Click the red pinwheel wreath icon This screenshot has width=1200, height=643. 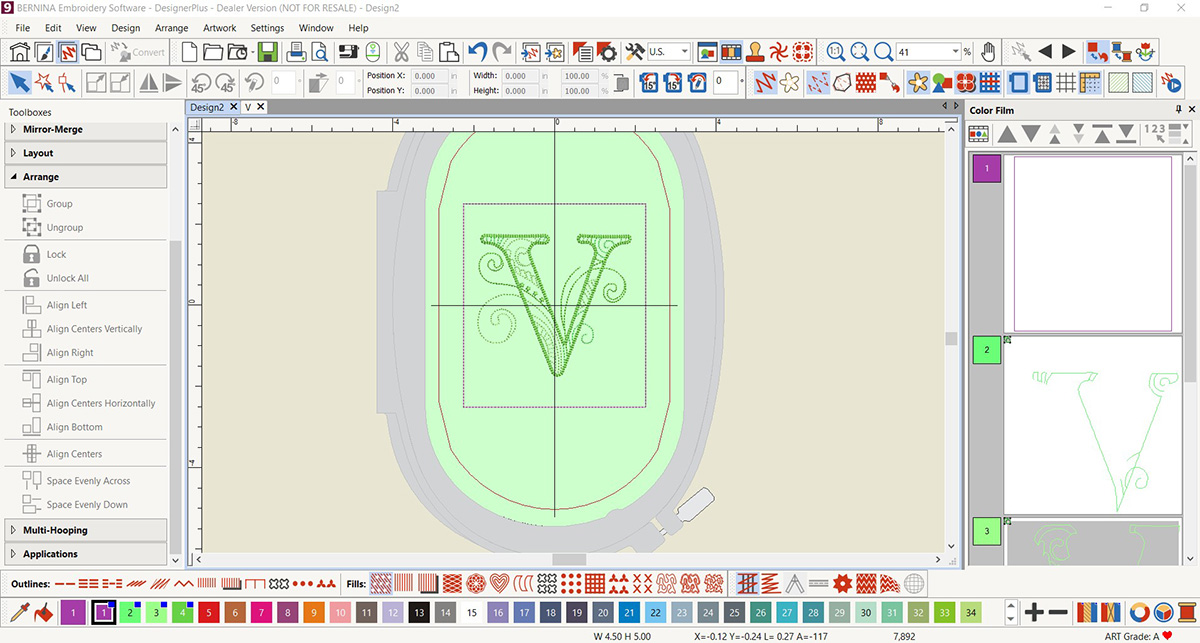click(779, 51)
